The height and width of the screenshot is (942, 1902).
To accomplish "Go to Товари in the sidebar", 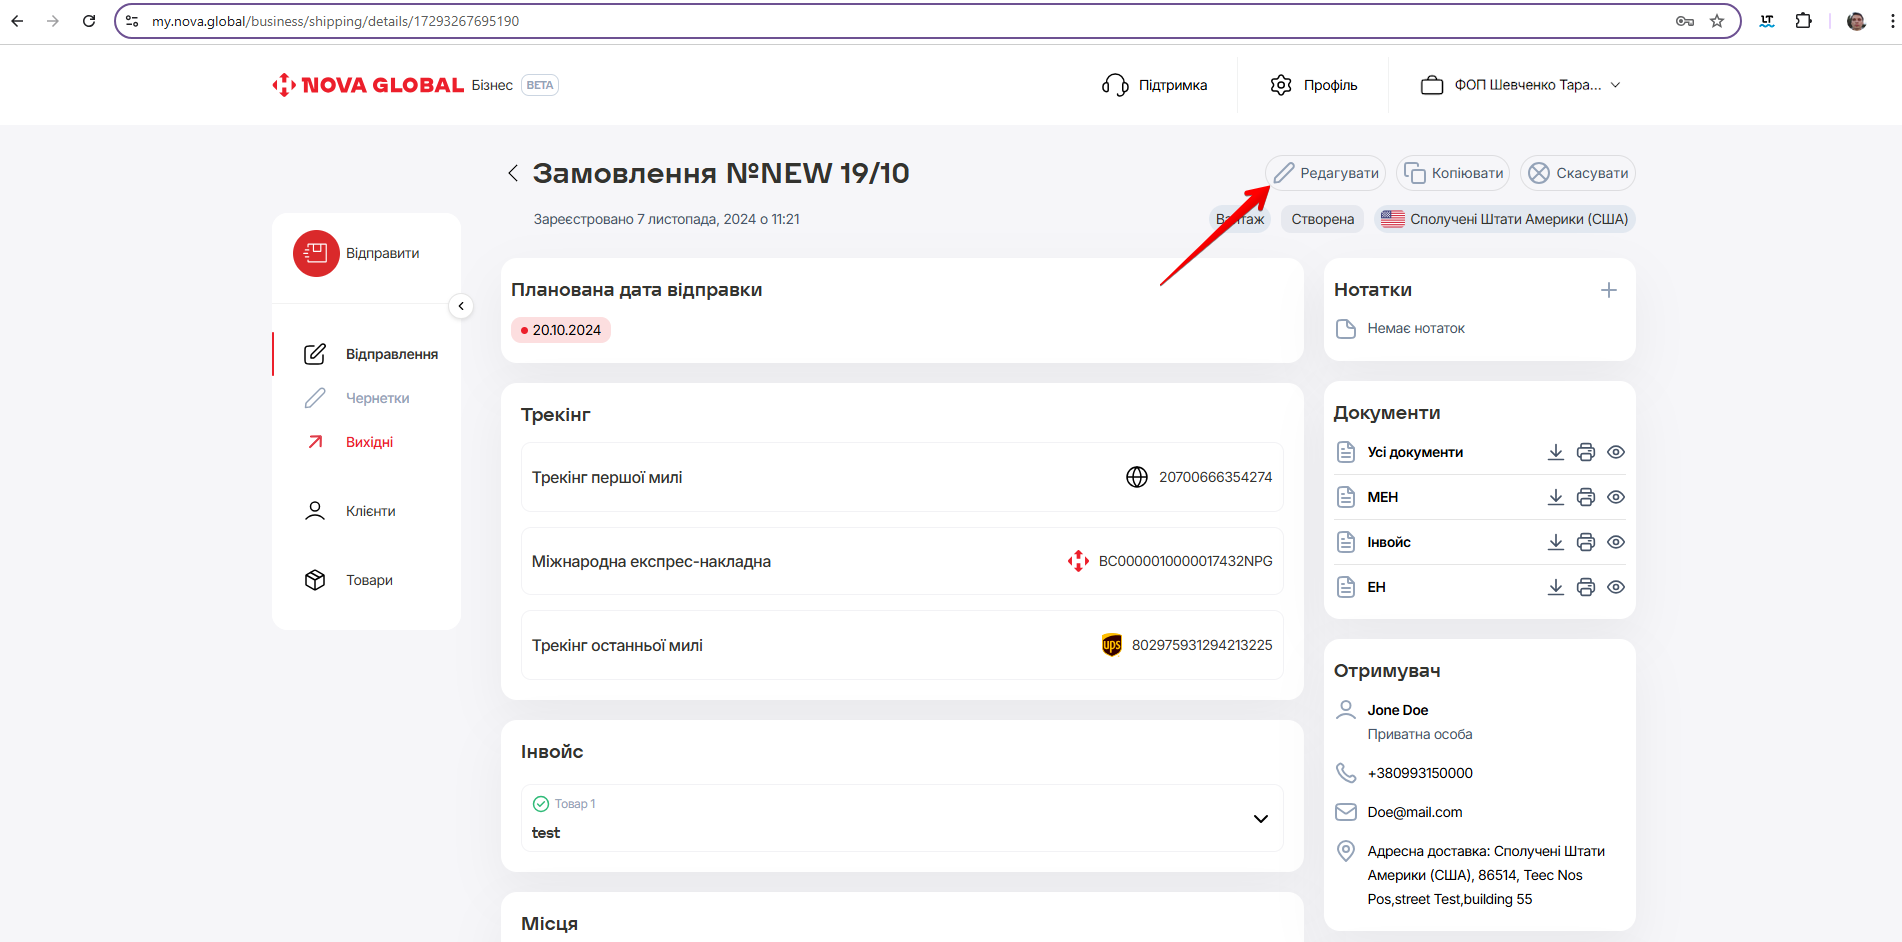I will coord(369,580).
